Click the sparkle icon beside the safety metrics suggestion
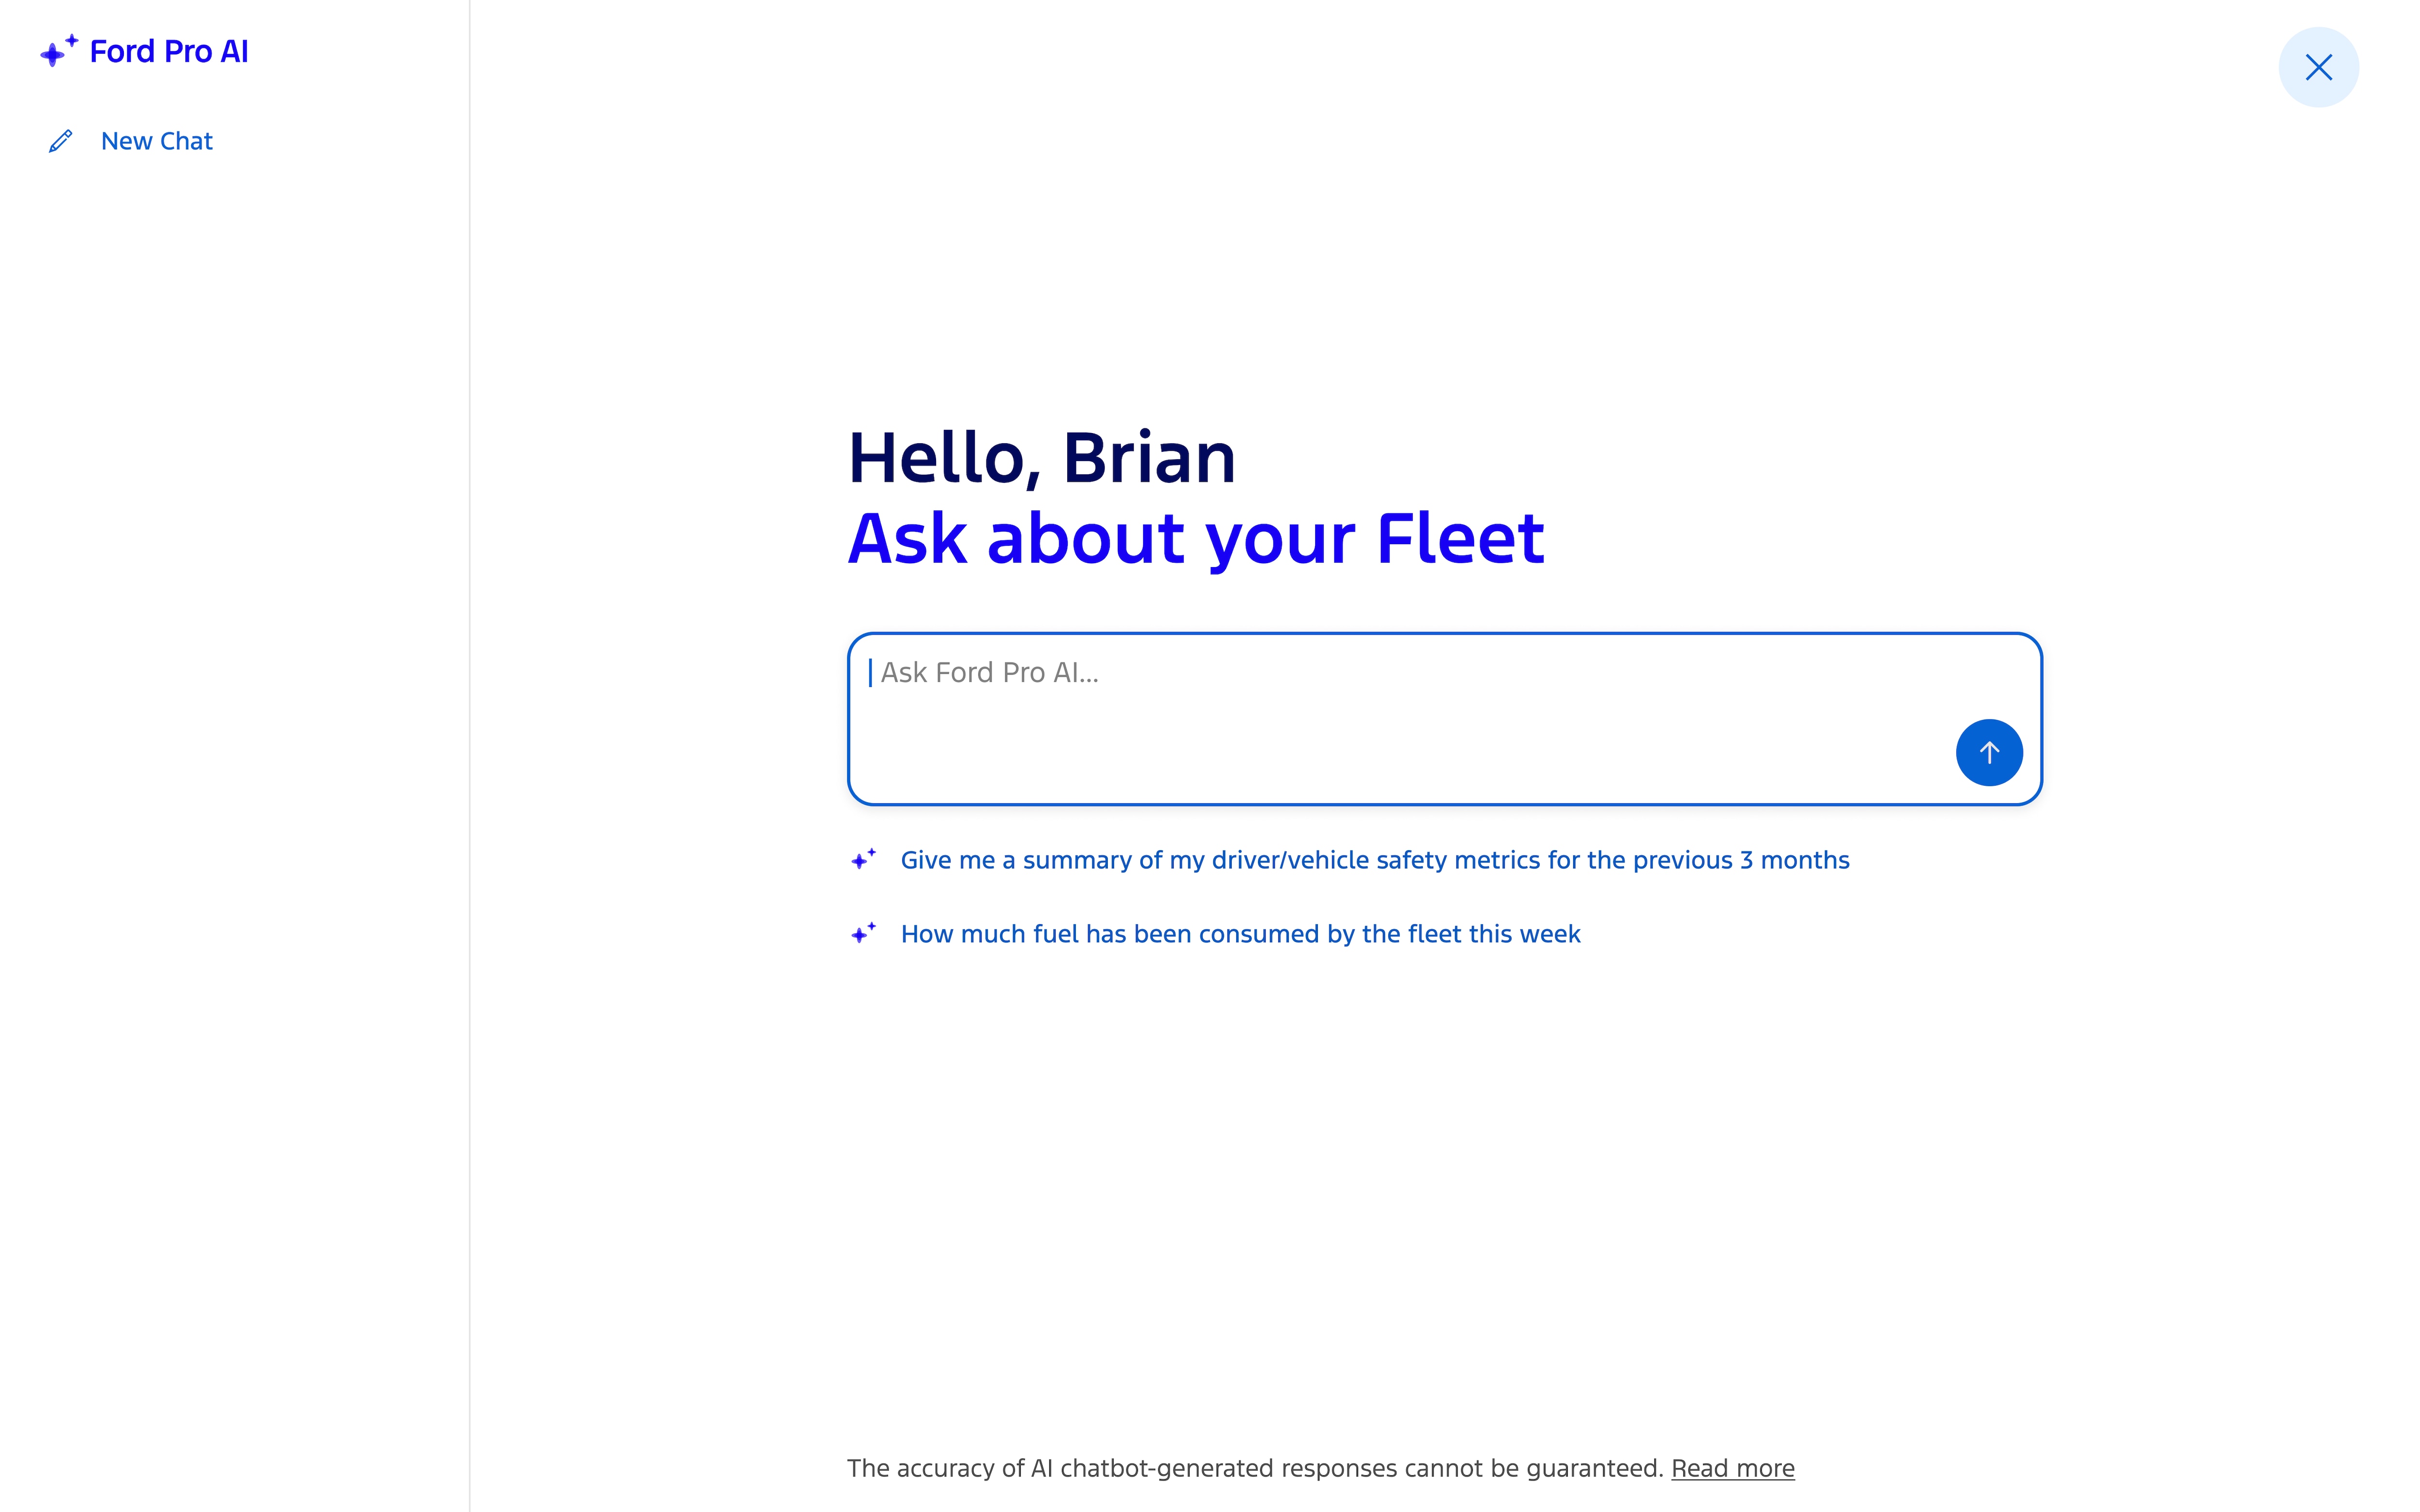Image resolution: width=2420 pixels, height=1512 pixels. coord(864,858)
